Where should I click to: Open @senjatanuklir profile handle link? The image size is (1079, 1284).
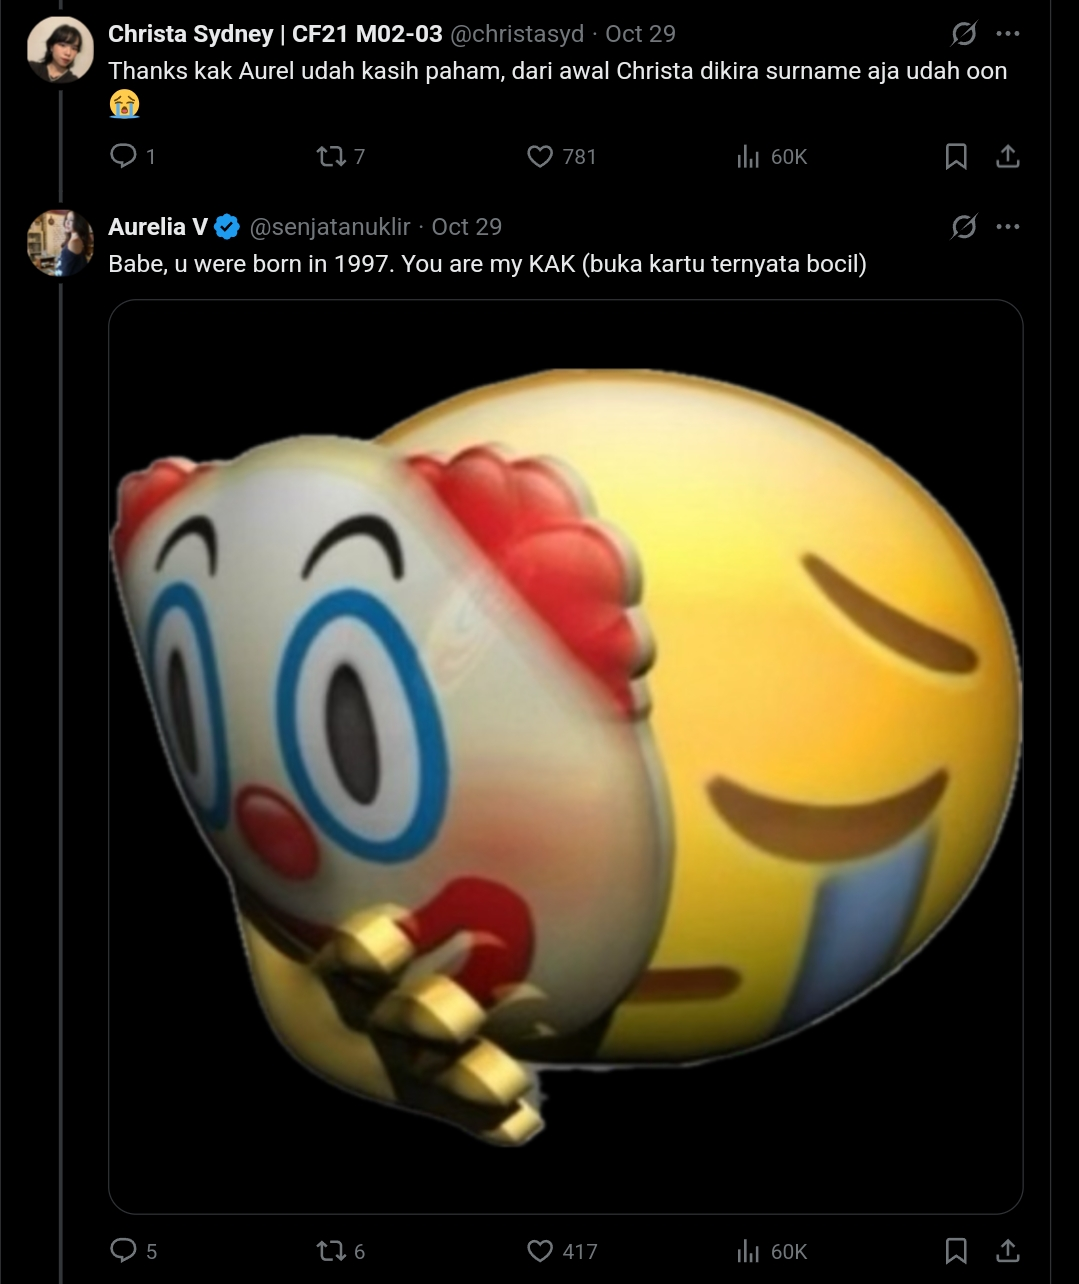coord(329,227)
